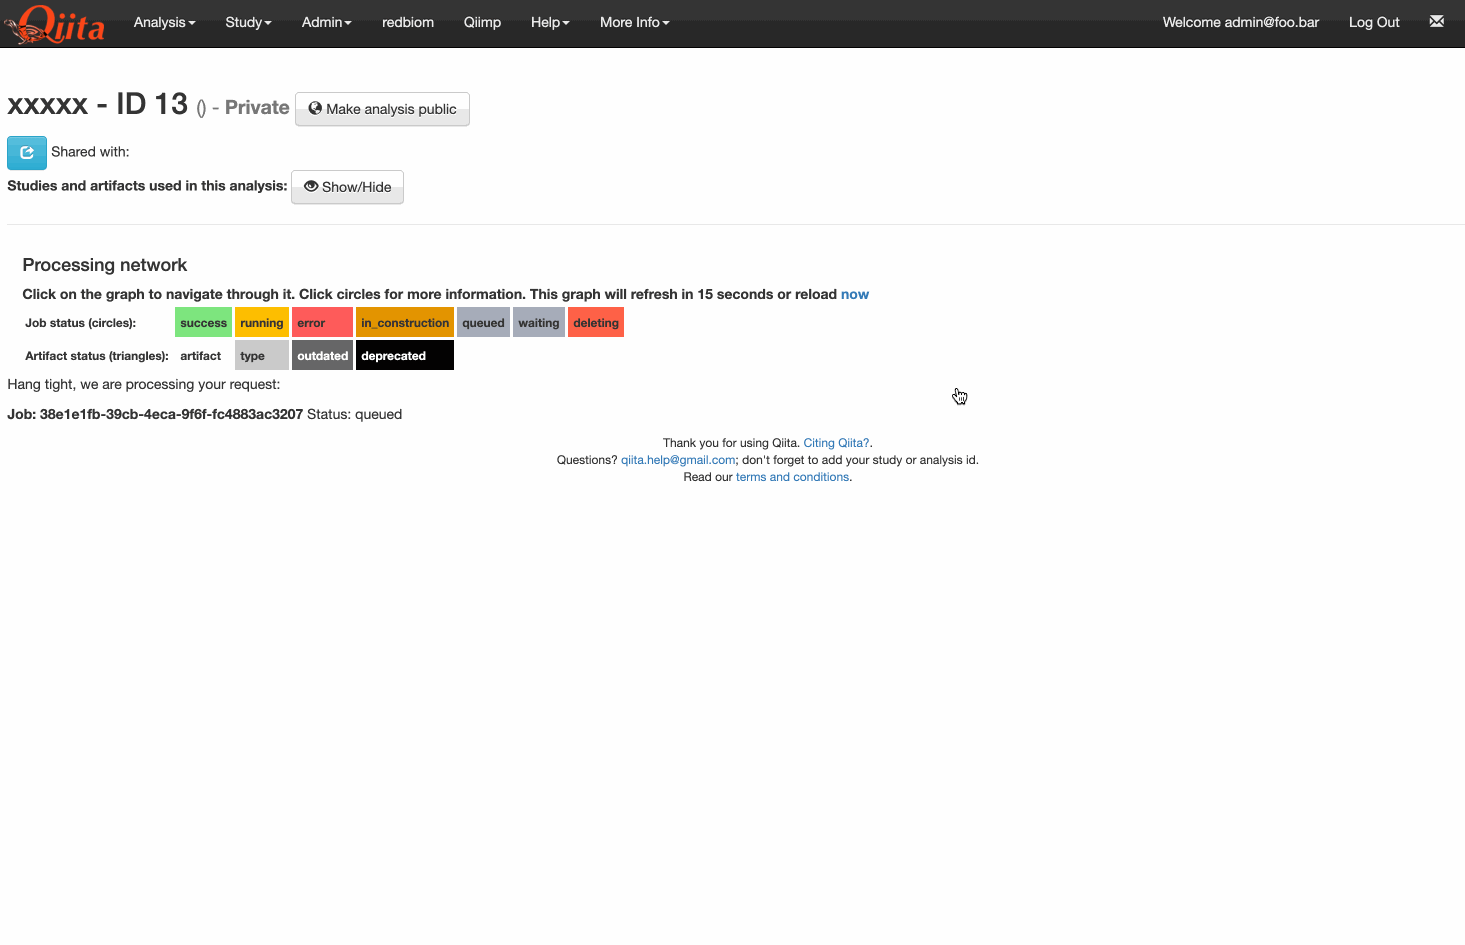
Task: Go to redbiom page
Action: [408, 22]
